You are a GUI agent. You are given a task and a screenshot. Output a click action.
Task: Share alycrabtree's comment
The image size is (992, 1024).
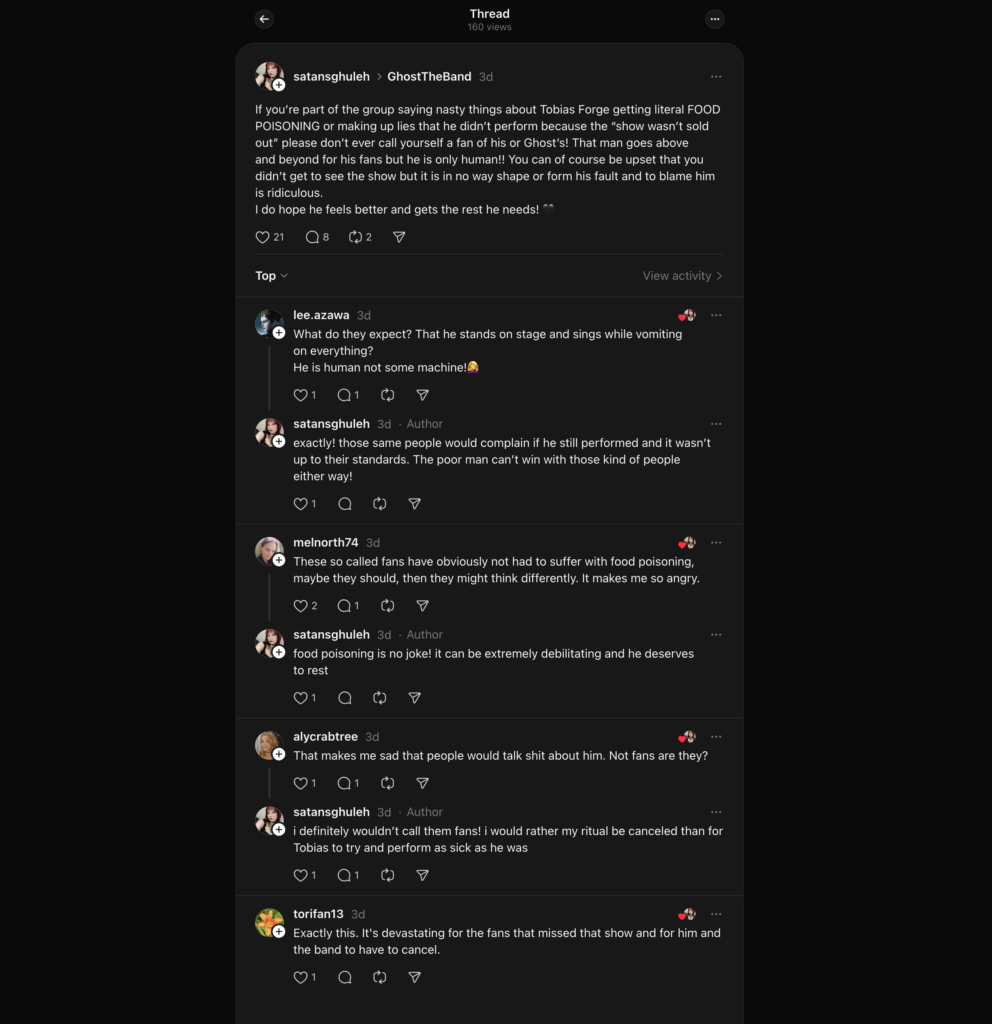point(423,783)
